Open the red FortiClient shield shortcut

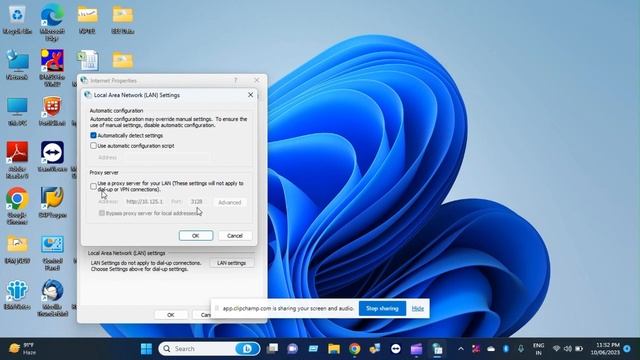[52, 111]
